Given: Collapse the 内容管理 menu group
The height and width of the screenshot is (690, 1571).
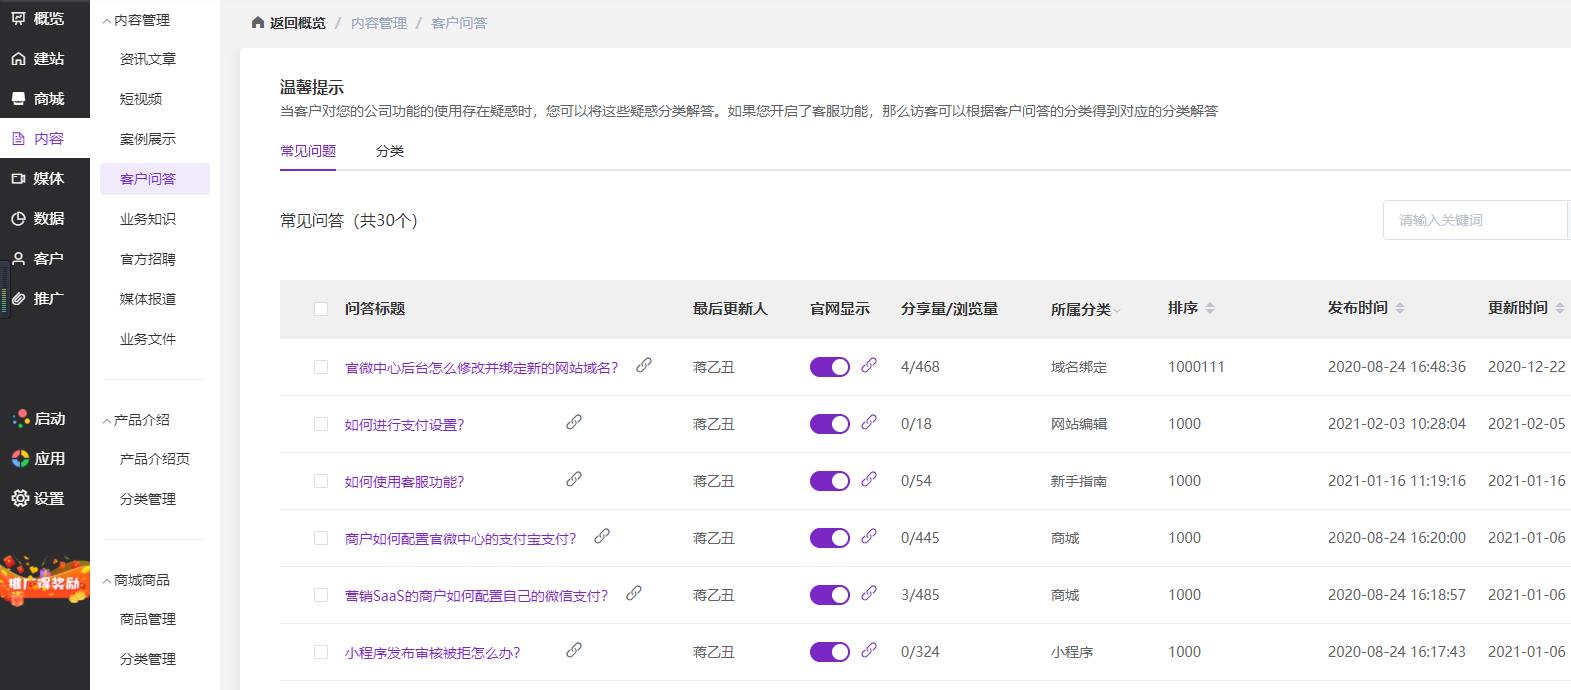Looking at the screenshot, I should point(107,21).
